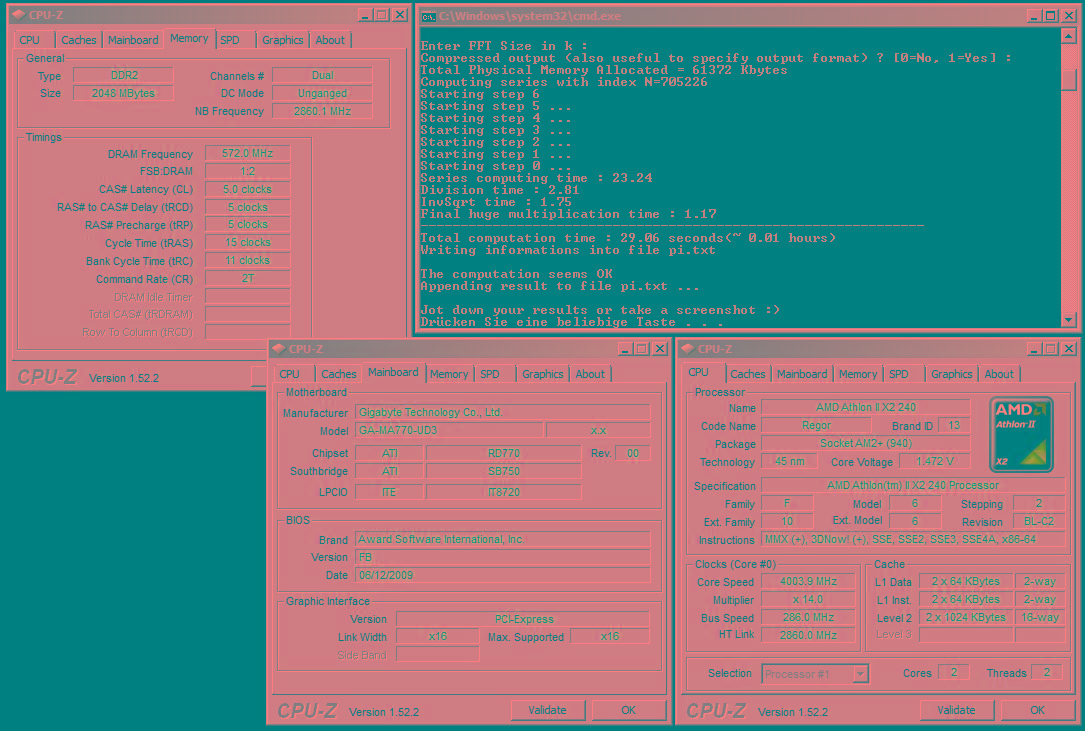Open About tab in Memory window

point(330,40)
